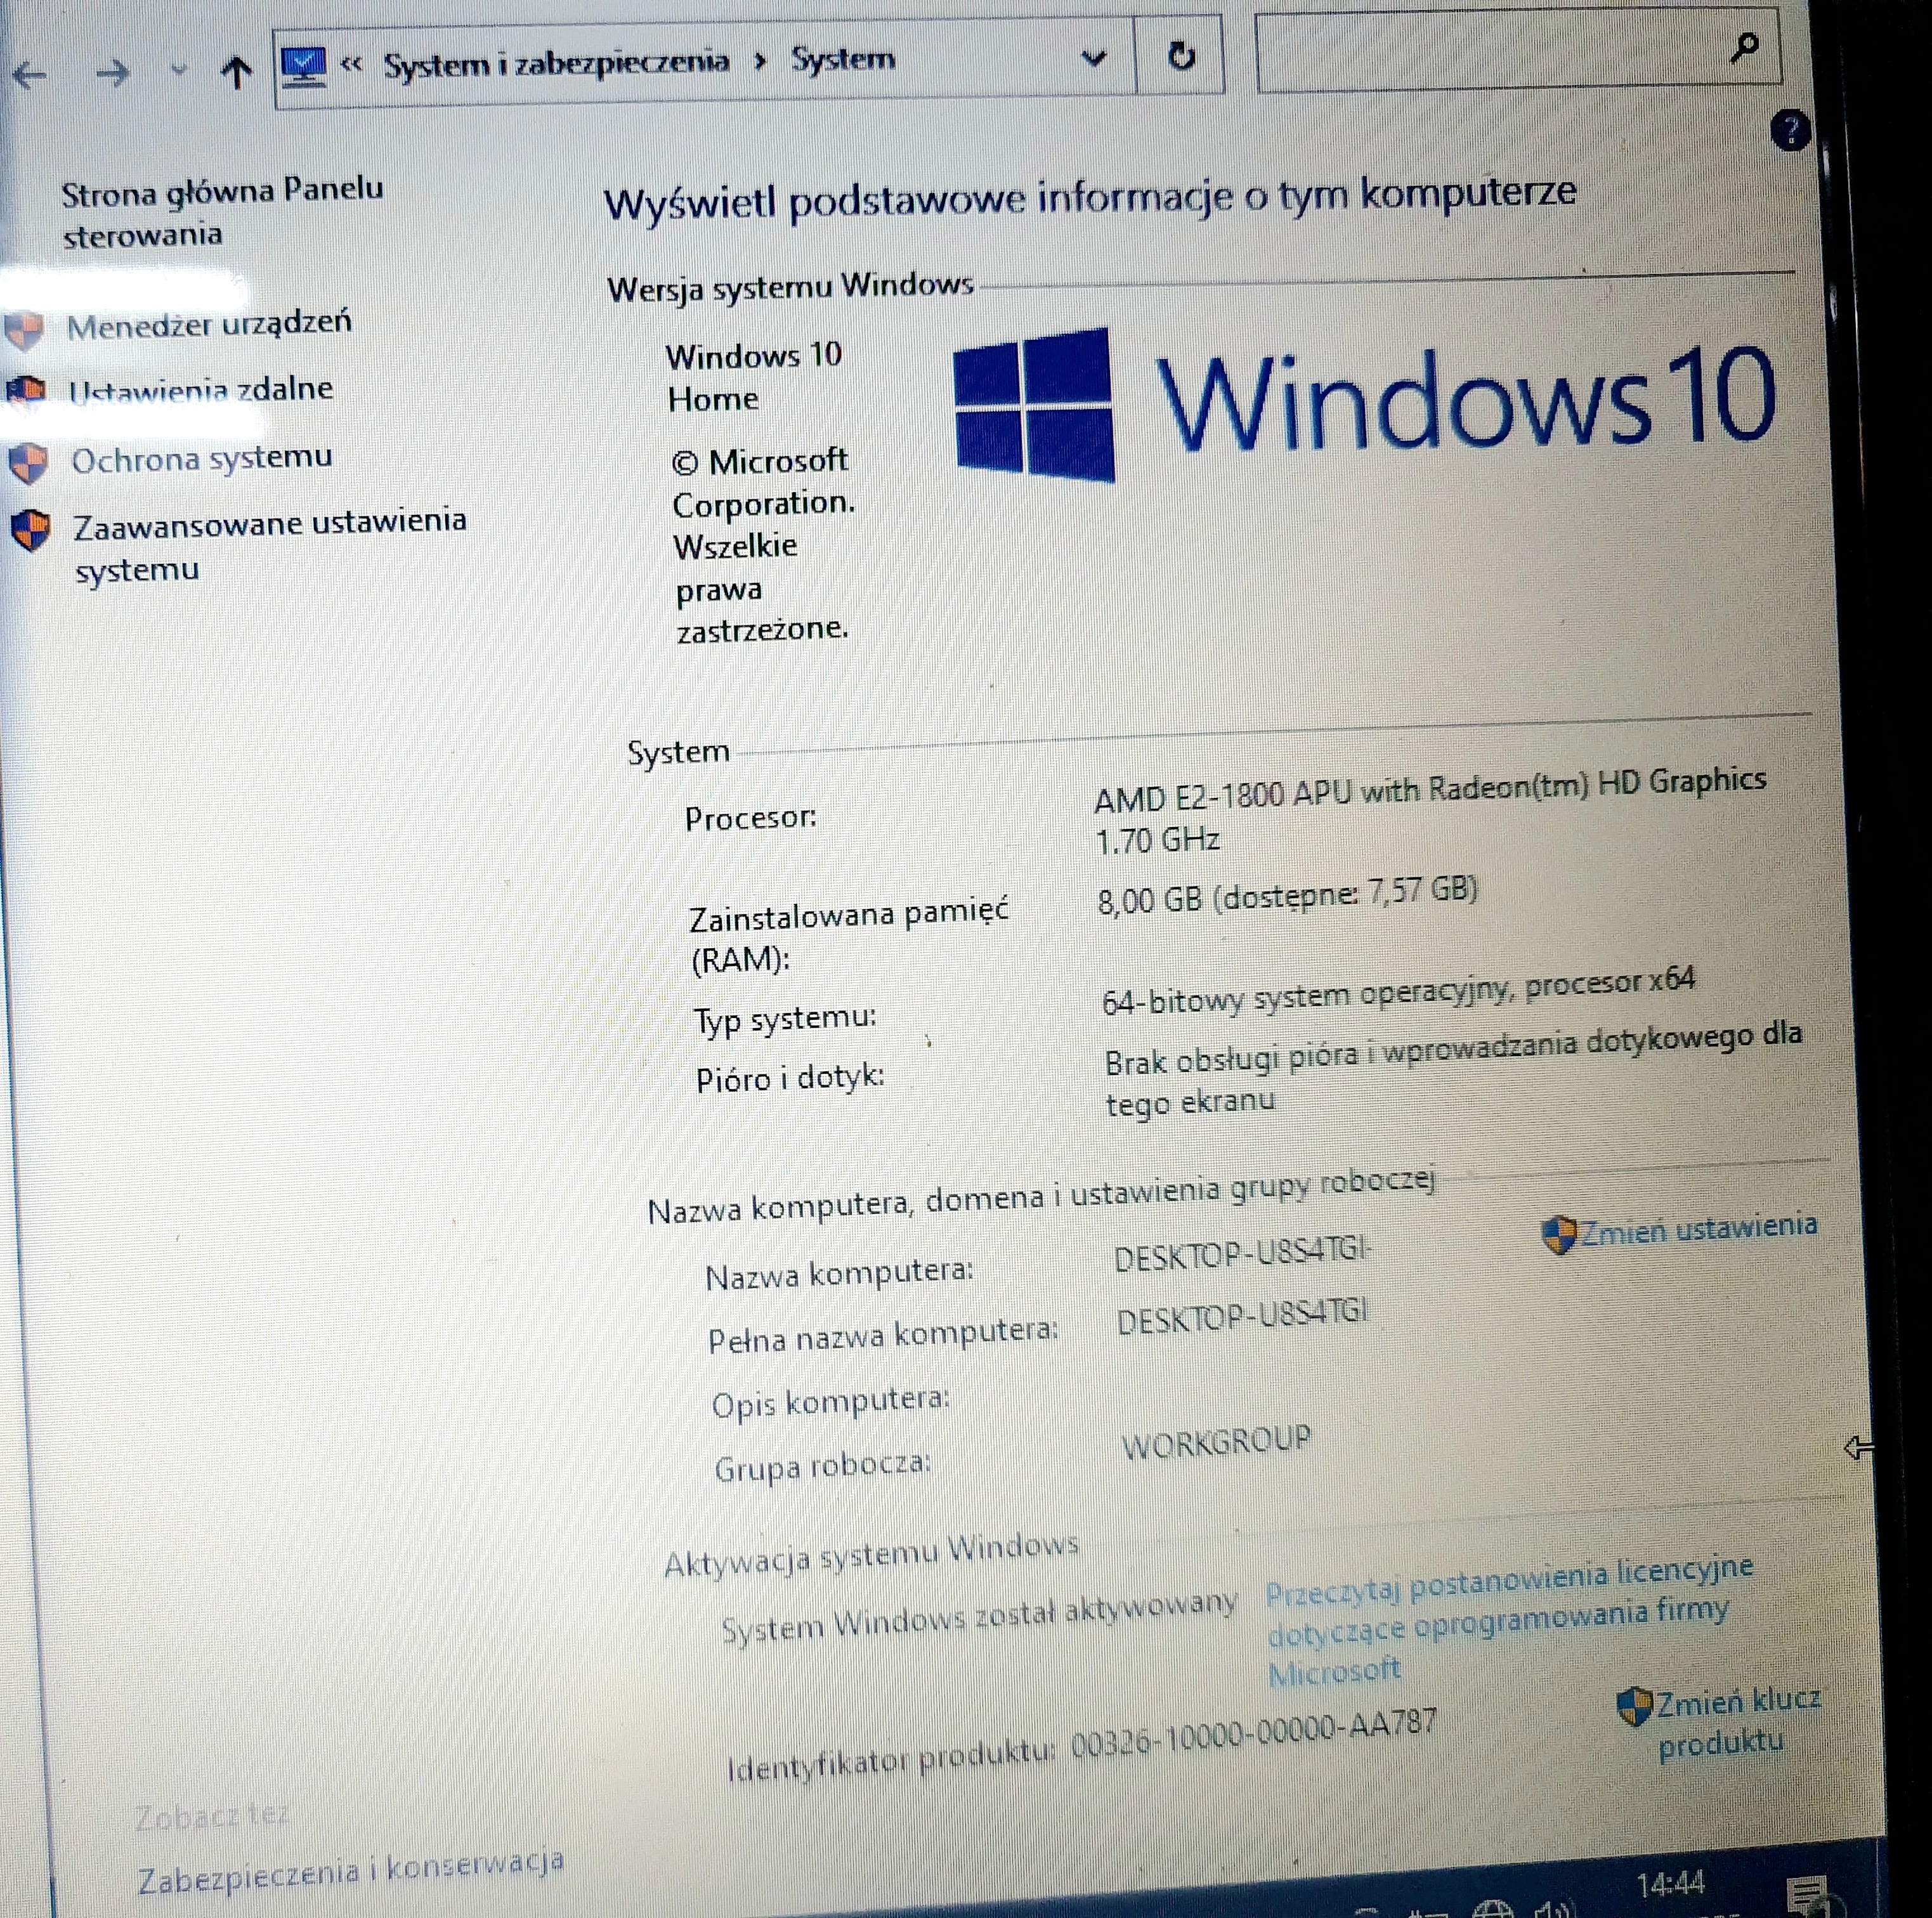Open 'Ustawienia zdalne' link
1932x1918 pixels.
click(x=200, y=389)
